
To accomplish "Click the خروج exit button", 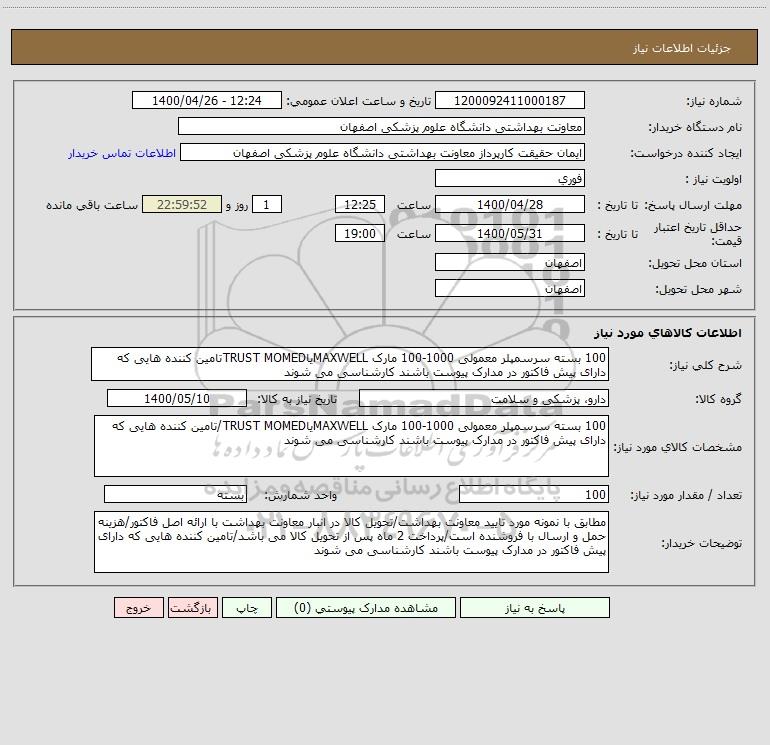I will 138,608.
